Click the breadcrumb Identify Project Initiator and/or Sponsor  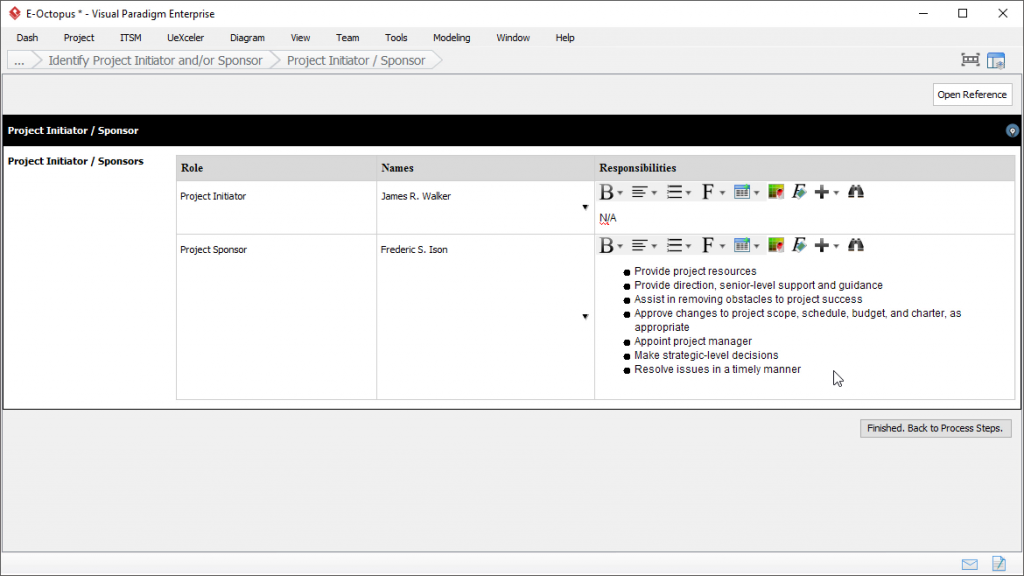click(155, 60)
